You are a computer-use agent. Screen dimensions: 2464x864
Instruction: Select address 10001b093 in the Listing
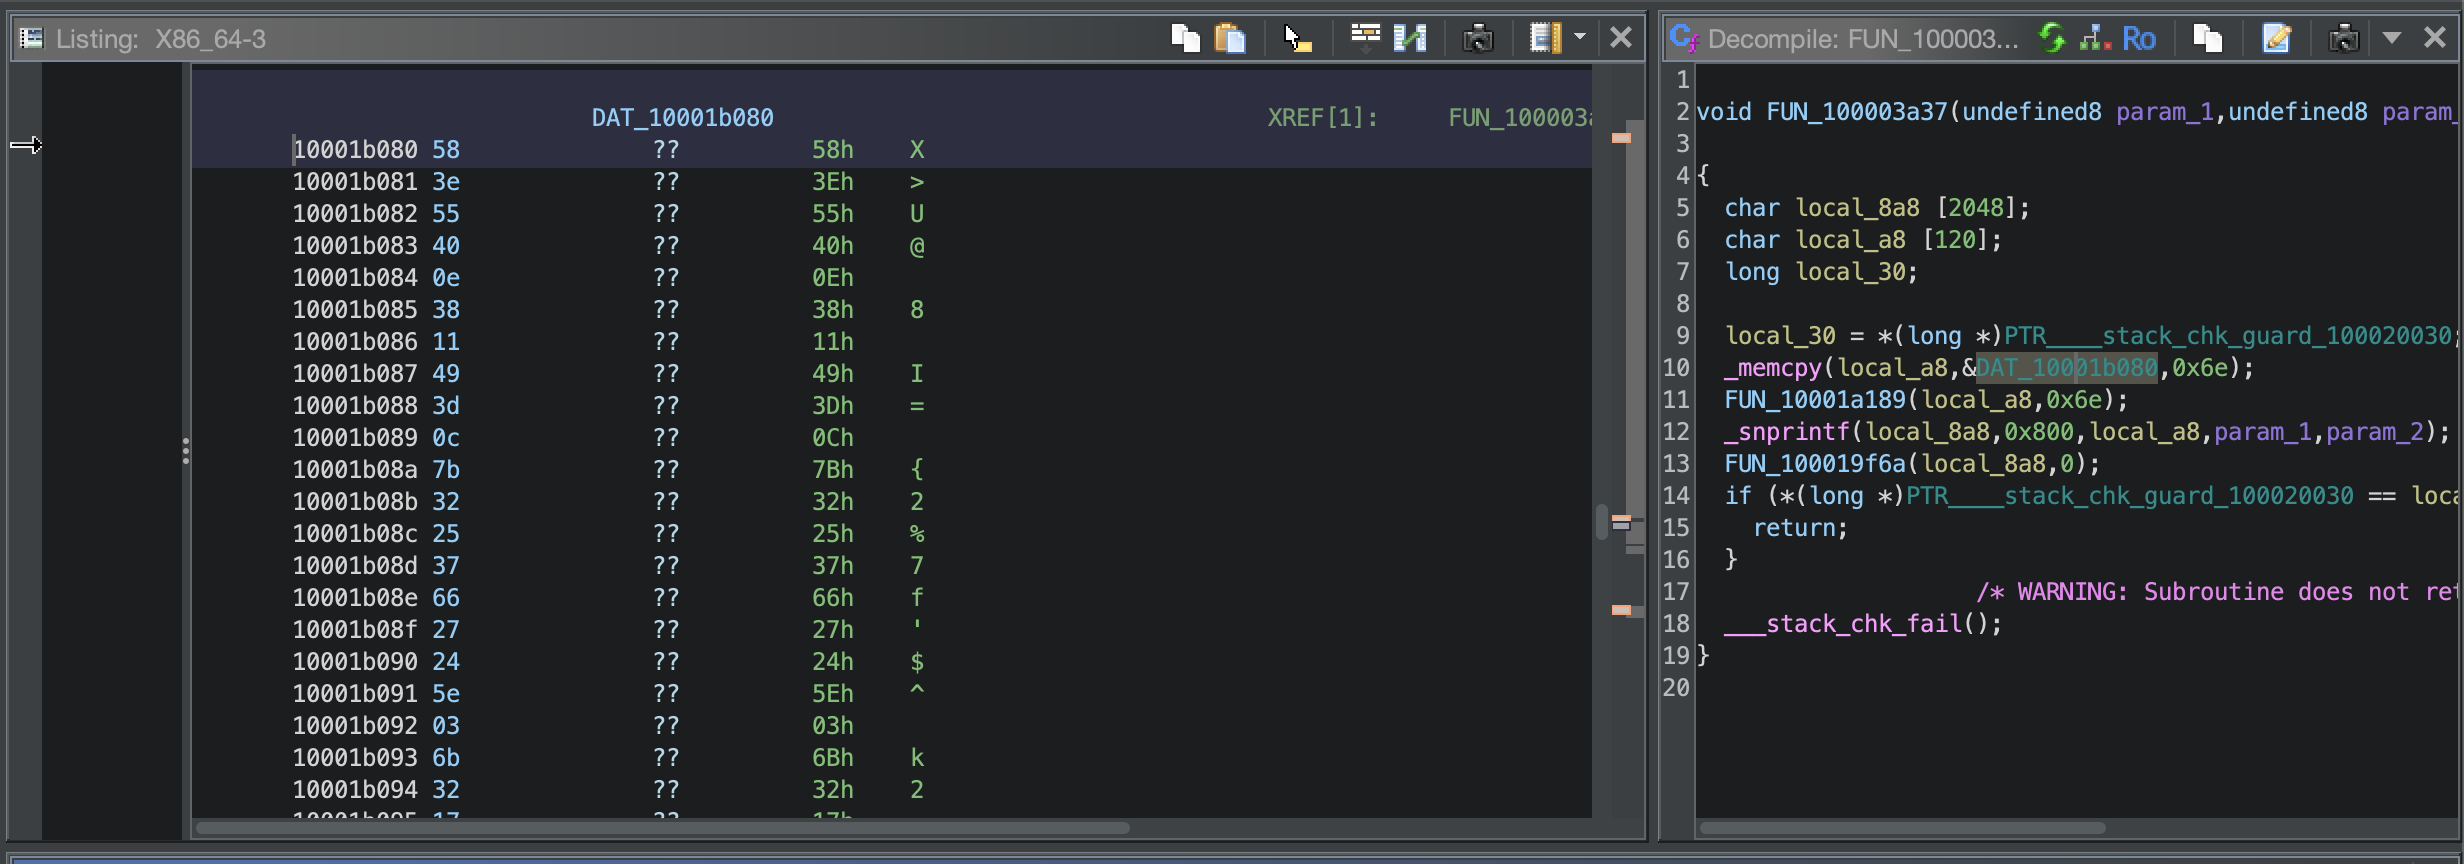pyautogui.click(x=355, y=758)
